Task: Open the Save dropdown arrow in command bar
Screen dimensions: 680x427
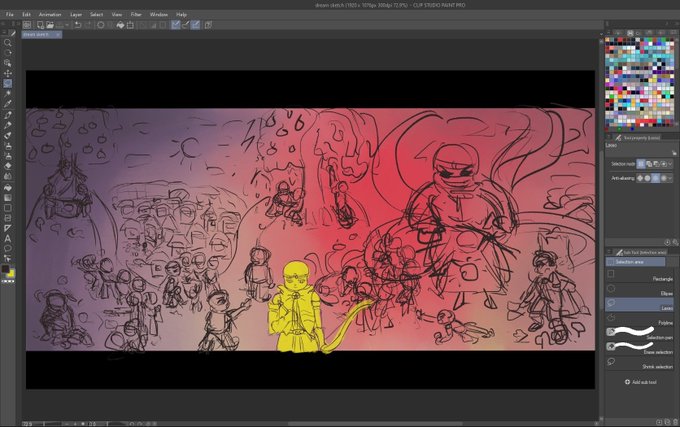Action: click(x=67, y=25)
